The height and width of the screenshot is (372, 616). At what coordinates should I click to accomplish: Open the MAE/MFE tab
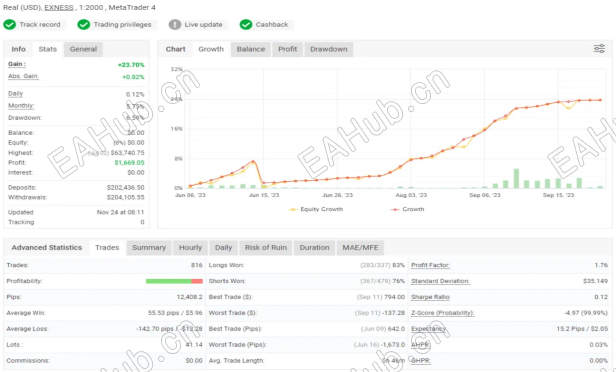[x=360, y=248]
